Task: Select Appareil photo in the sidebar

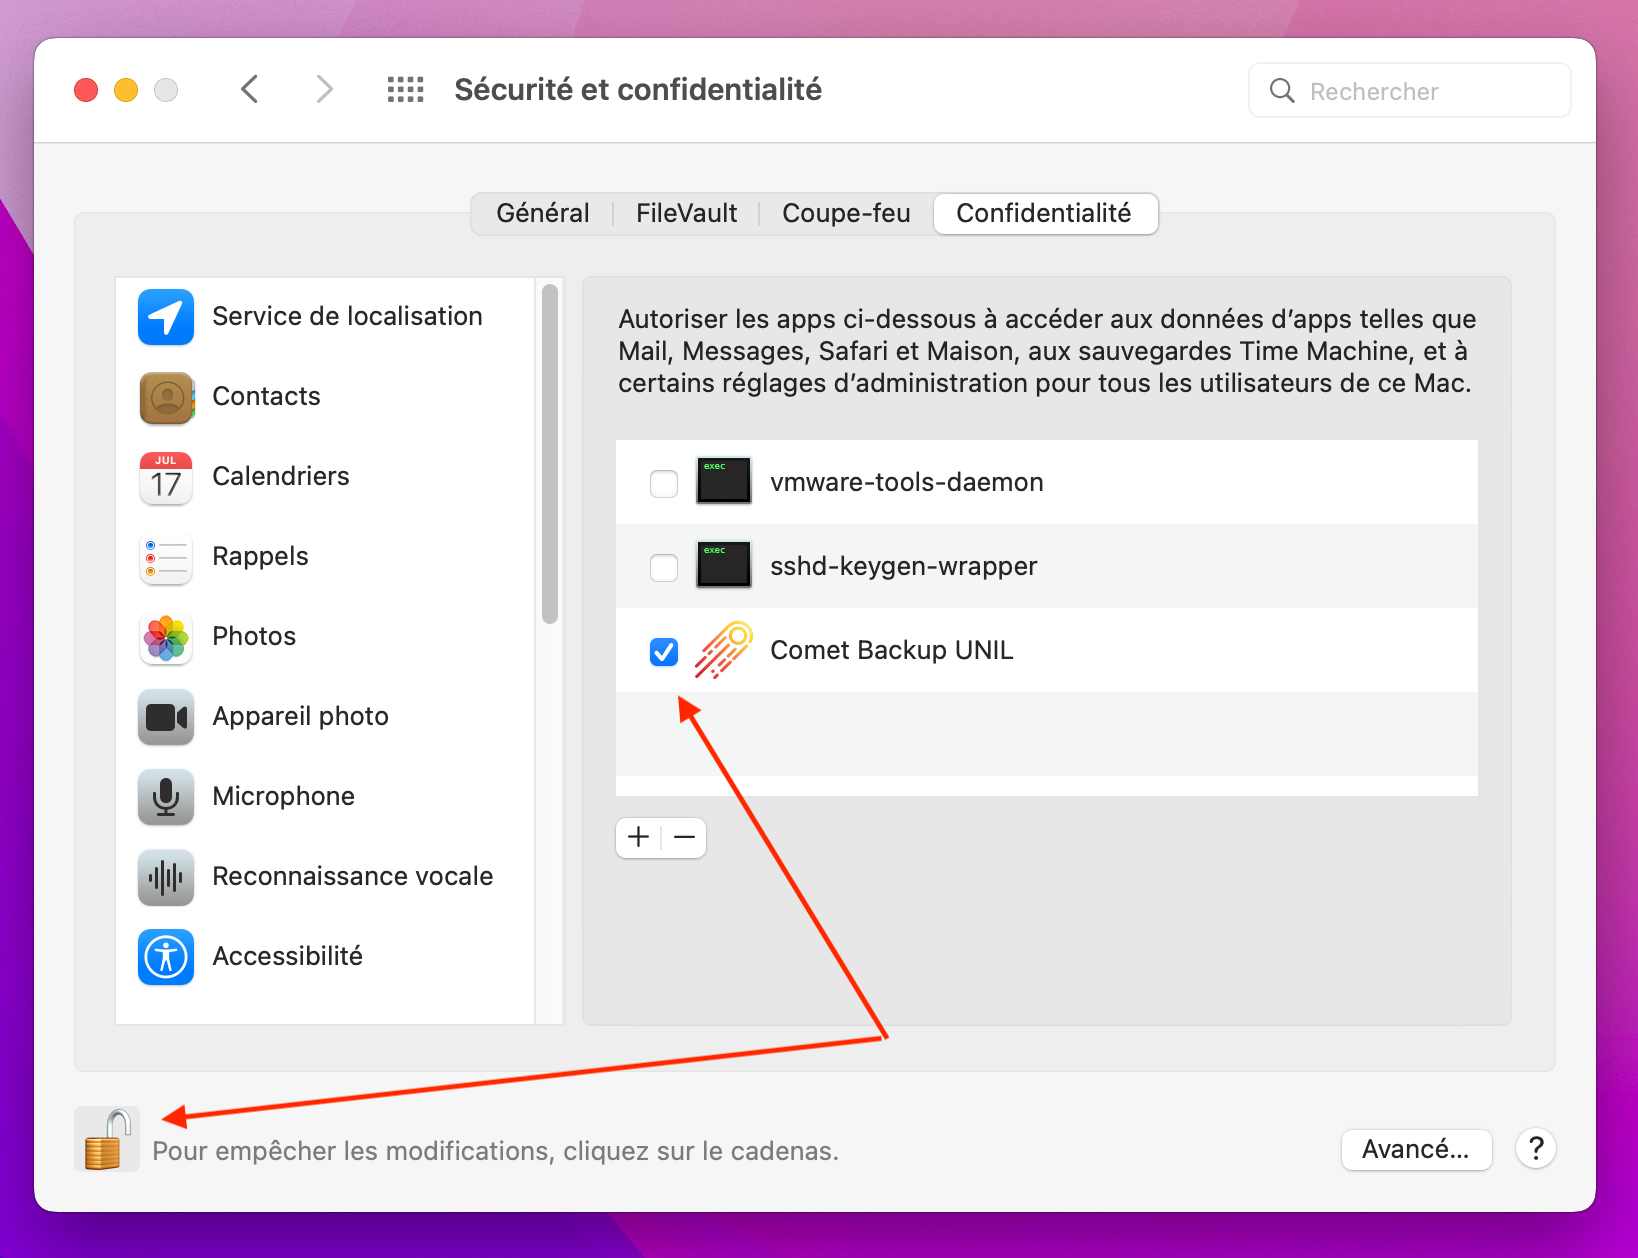Action: [300, 717]
